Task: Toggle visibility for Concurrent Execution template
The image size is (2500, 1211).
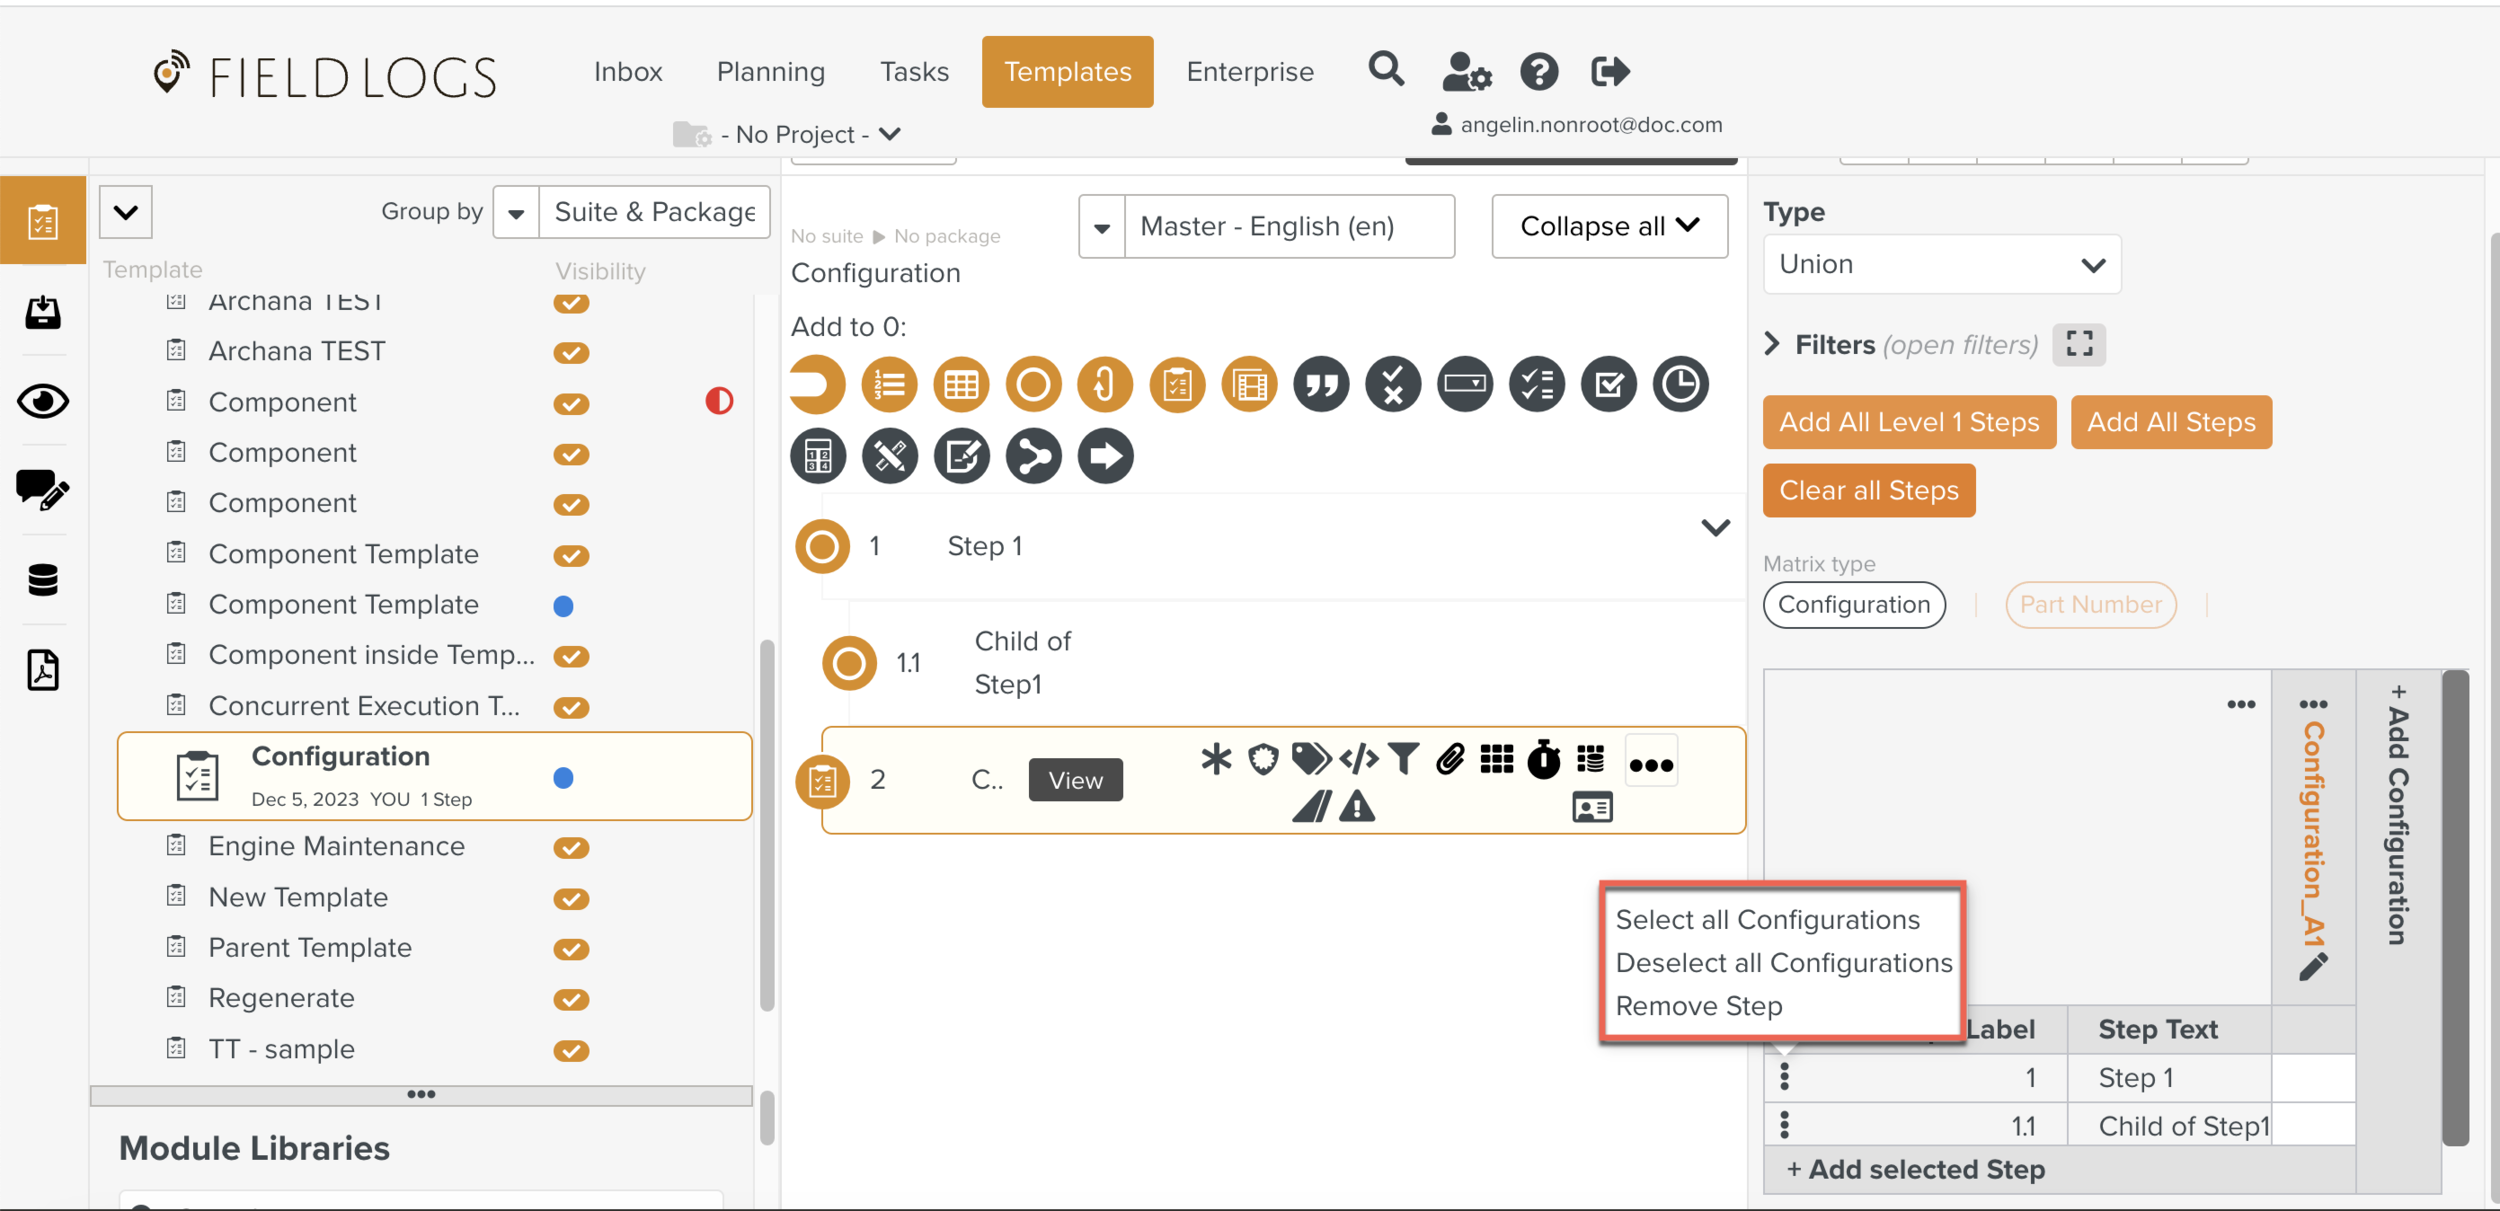Action: pos(571,708)
